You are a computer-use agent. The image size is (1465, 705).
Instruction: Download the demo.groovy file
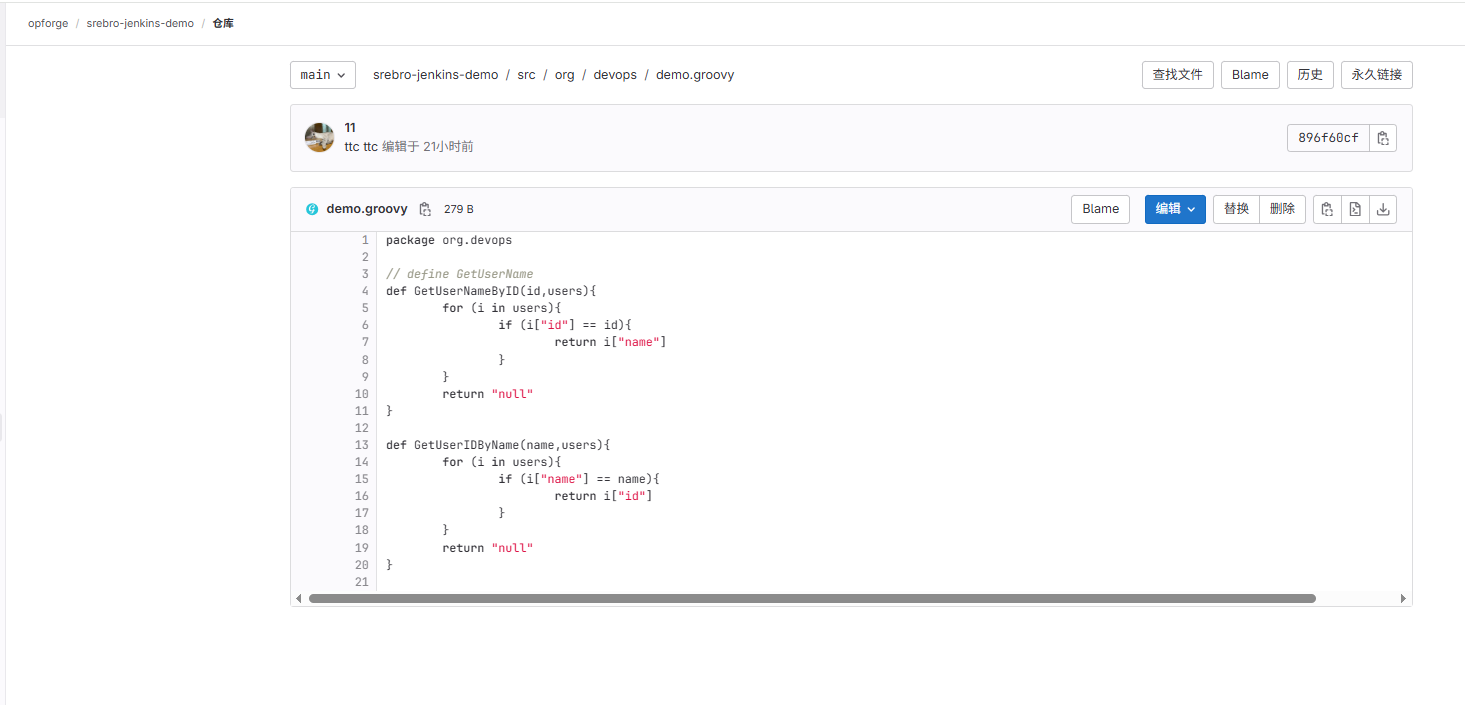1383,209
